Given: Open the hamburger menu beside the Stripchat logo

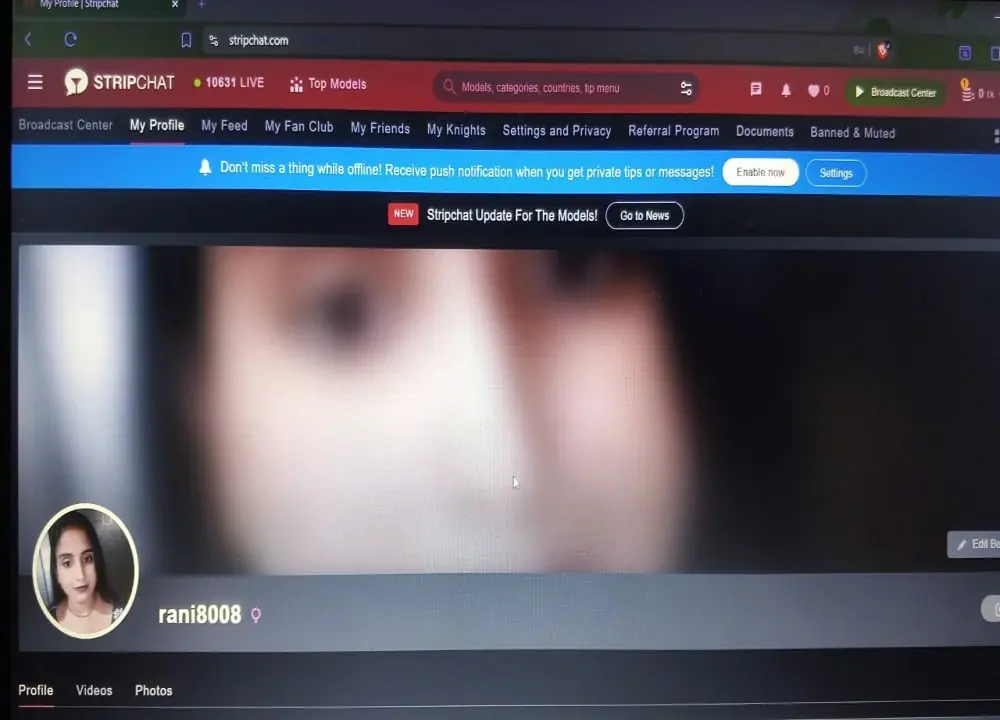Looking at the screenshot, I should click(35, 82).
